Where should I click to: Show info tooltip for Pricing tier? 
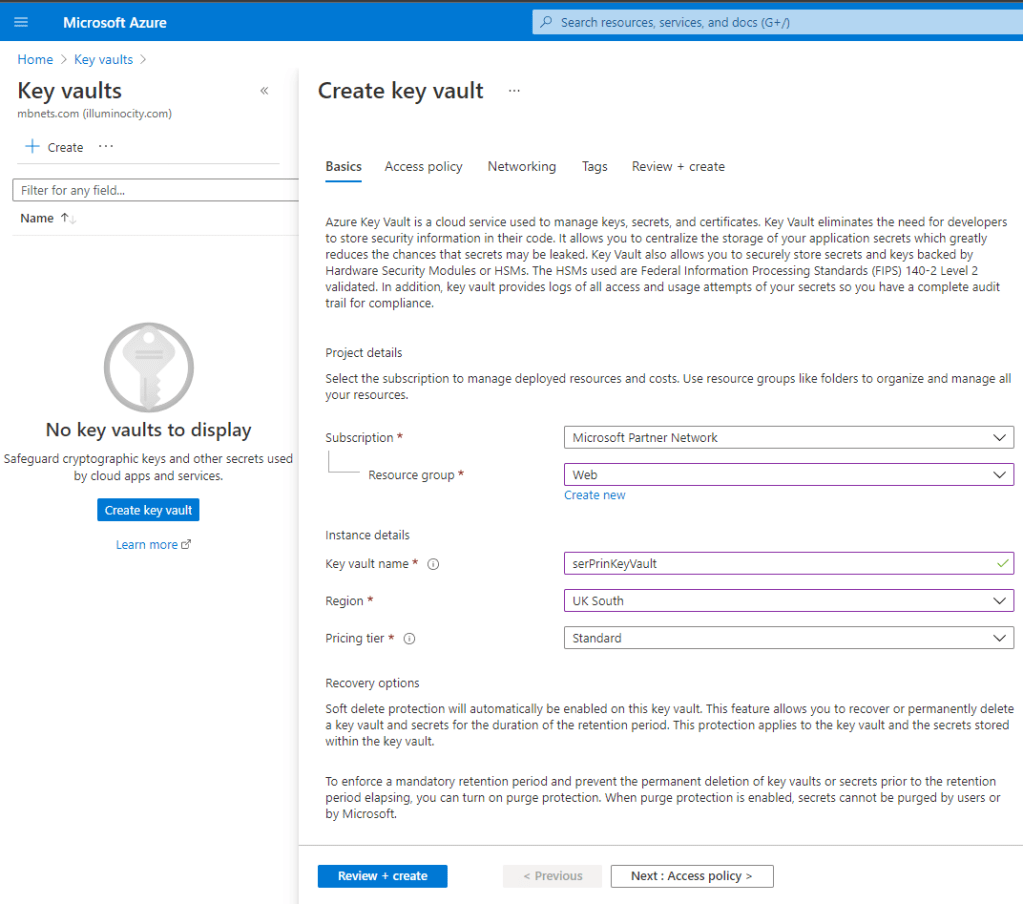pyautogui.click(x=409, y=639)
